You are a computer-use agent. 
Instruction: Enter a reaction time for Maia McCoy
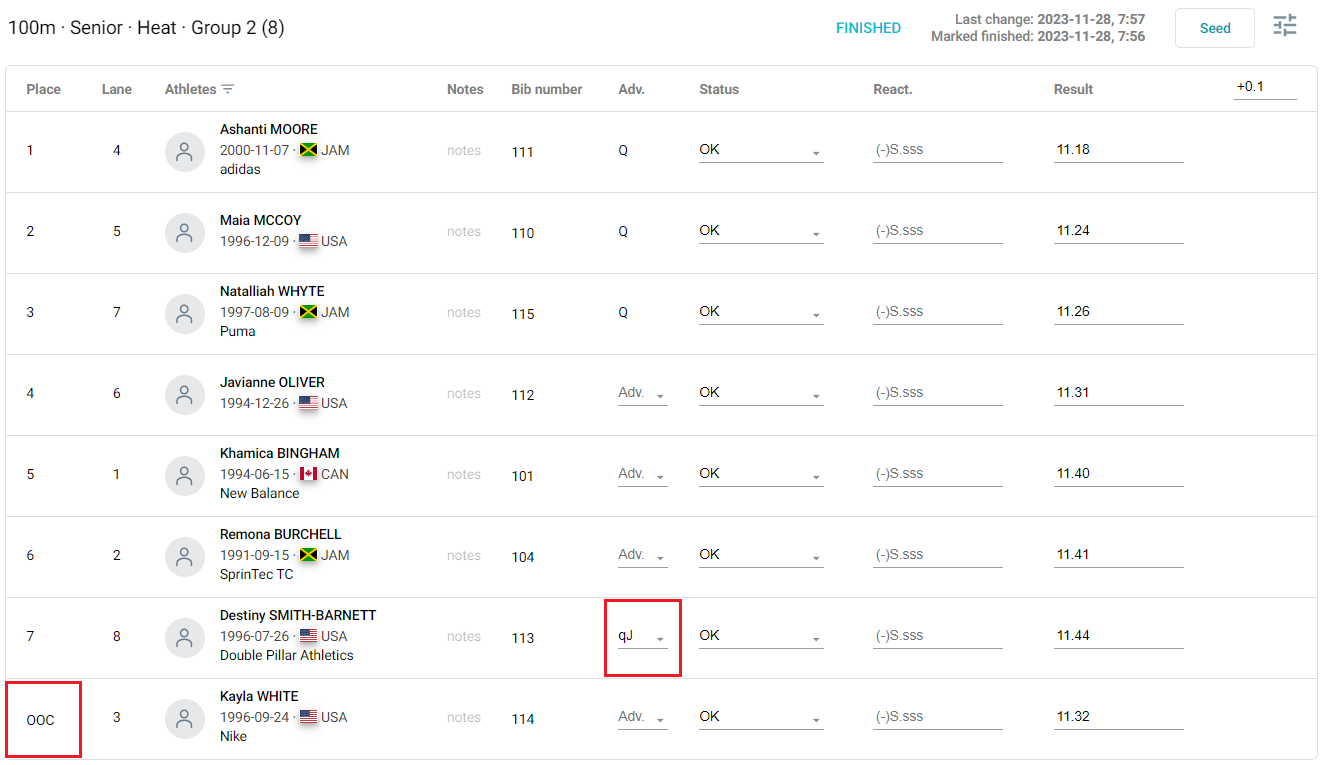click(936, 230)
